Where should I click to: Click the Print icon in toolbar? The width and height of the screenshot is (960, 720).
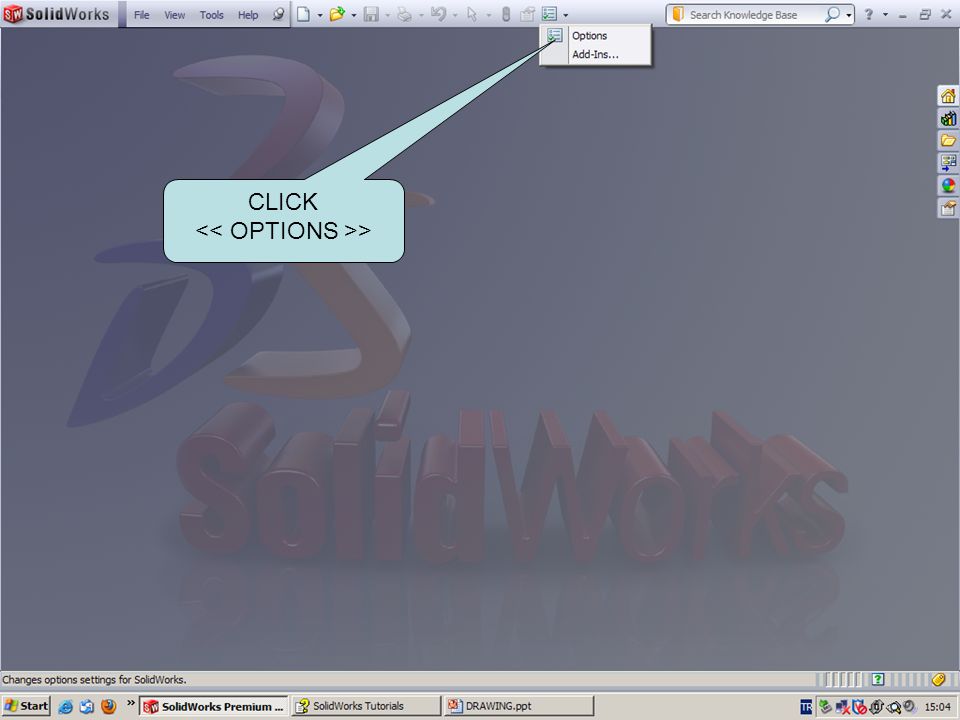coord(404,14)
